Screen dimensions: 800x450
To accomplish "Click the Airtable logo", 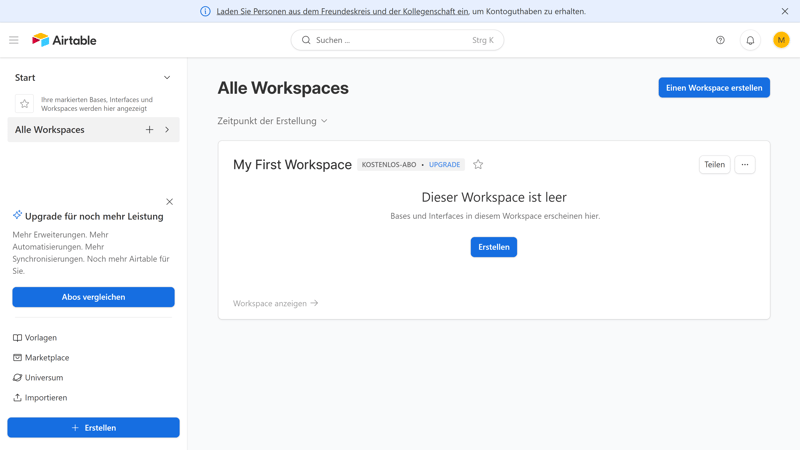I will point(64,40).
